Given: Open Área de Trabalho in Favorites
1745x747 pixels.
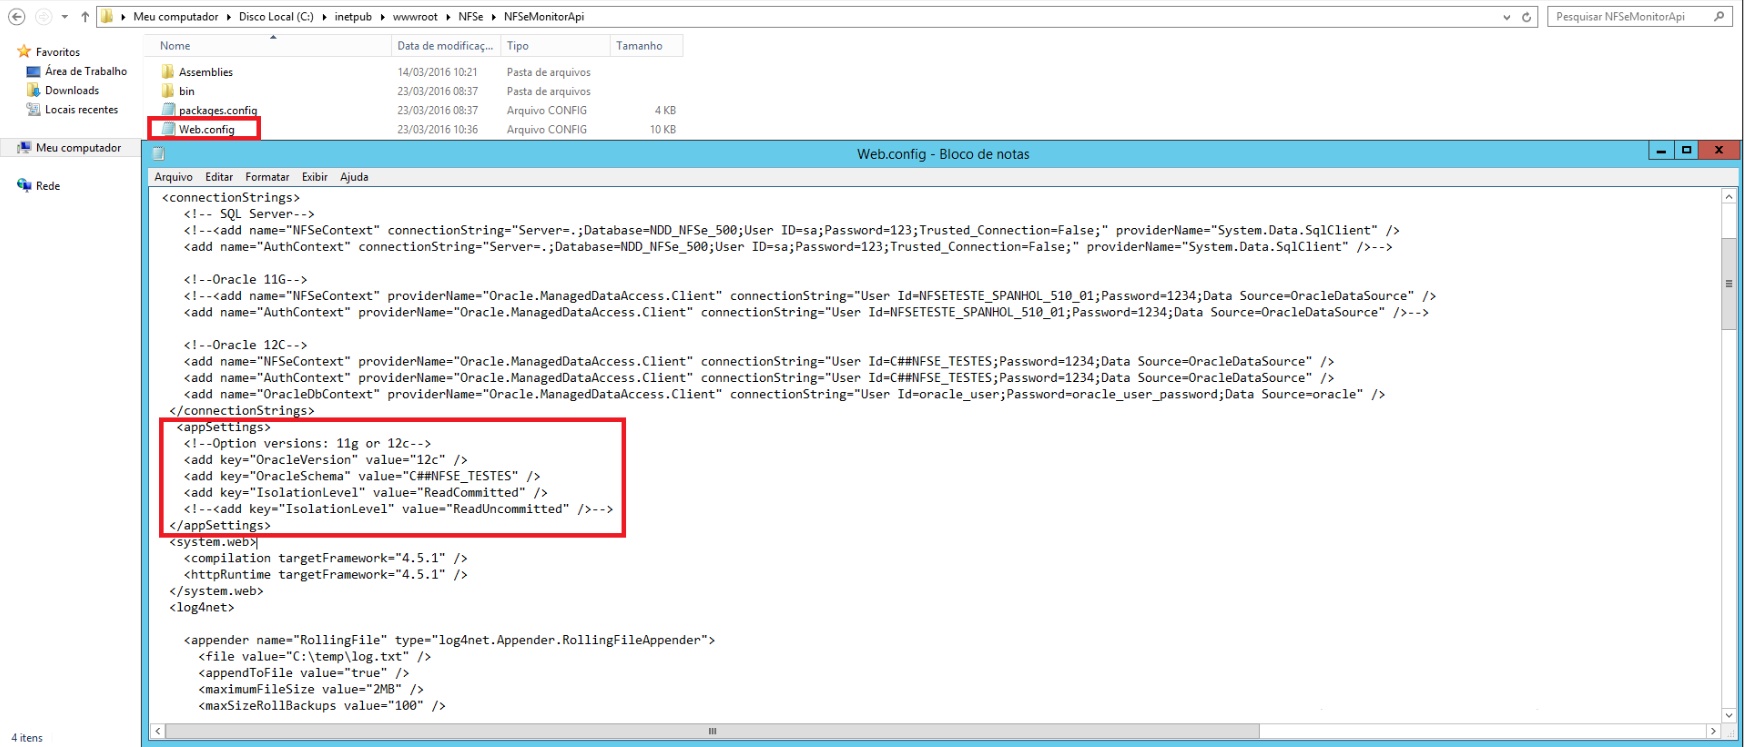Looking at the screenshot, I should point(86,71).
